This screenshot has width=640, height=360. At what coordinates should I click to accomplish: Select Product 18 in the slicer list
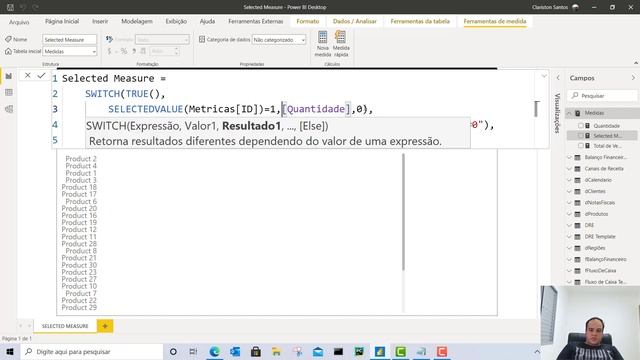click(x=79, y=187)
